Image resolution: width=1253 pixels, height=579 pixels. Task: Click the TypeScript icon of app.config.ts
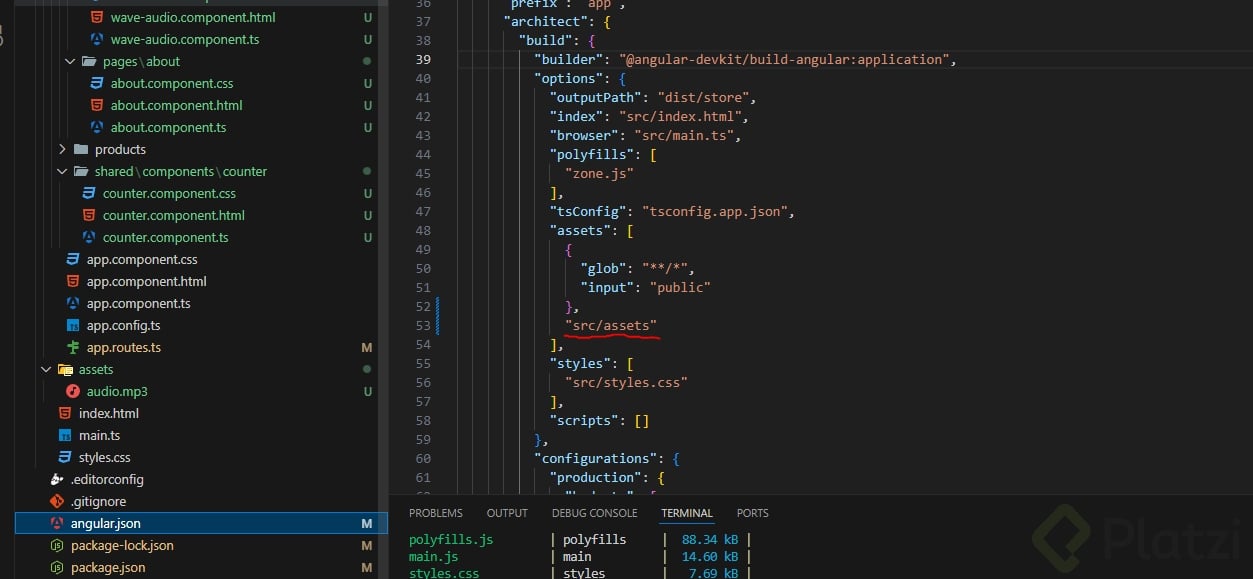72,325
